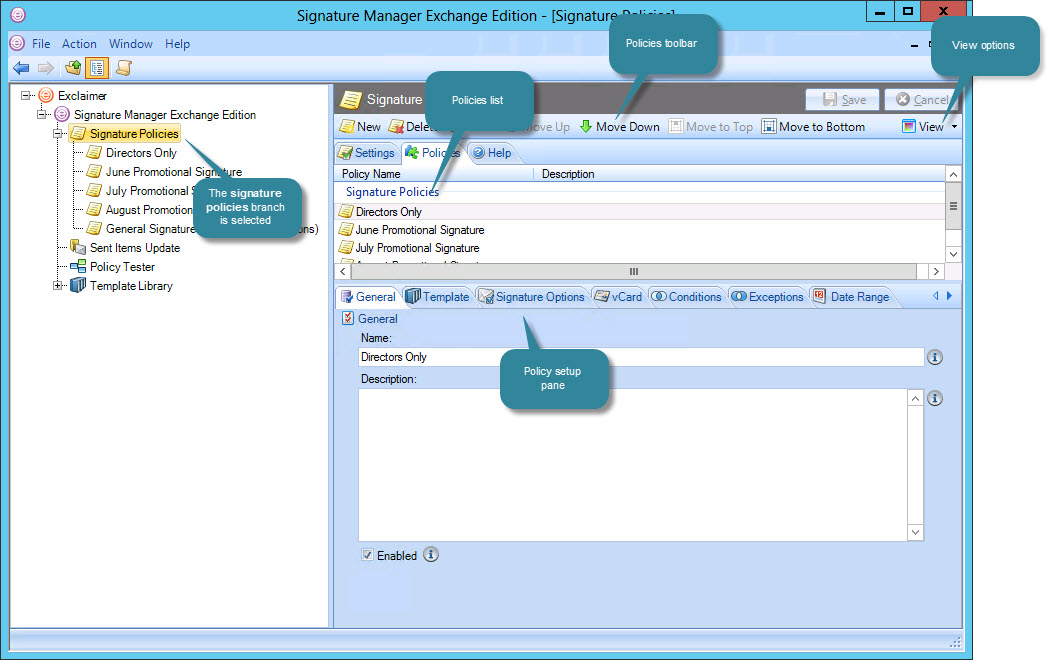Click info icon beside Description box
This screenshot has height=660, width=1049.
[x=935, y=399]
